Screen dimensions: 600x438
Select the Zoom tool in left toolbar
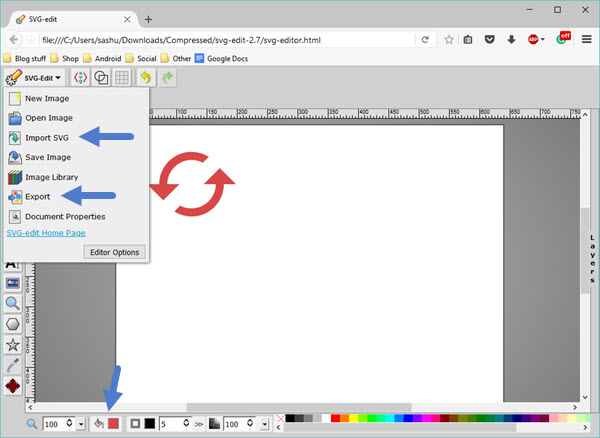[x=13, y=303]
